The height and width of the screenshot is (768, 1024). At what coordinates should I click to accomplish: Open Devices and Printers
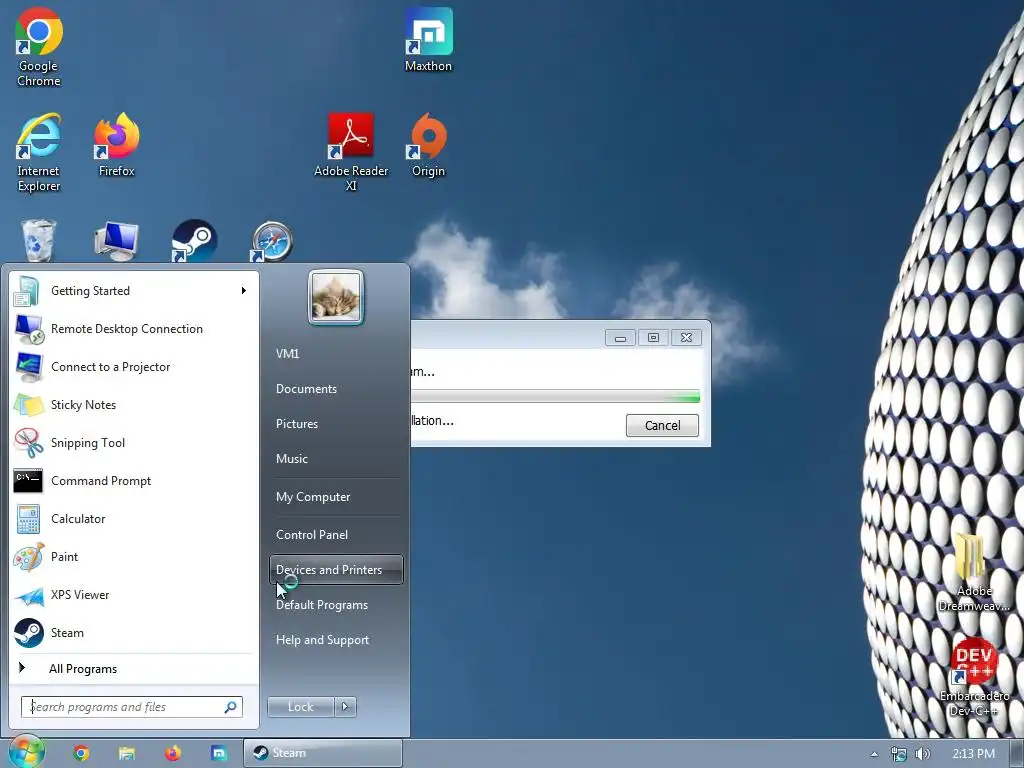tap(336, 569)
